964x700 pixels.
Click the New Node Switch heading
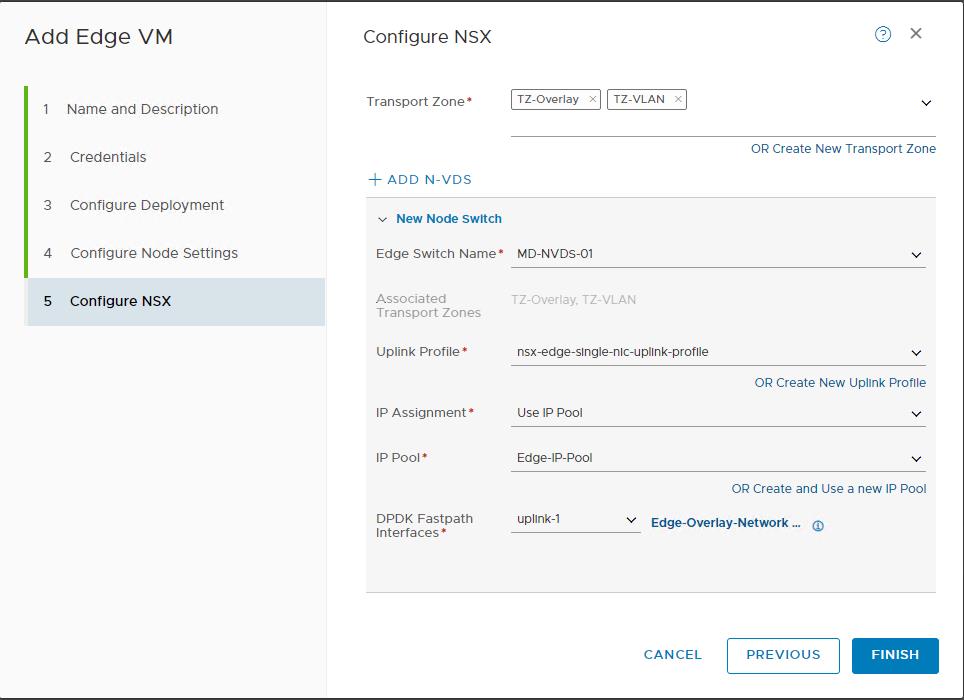(449, 219)
